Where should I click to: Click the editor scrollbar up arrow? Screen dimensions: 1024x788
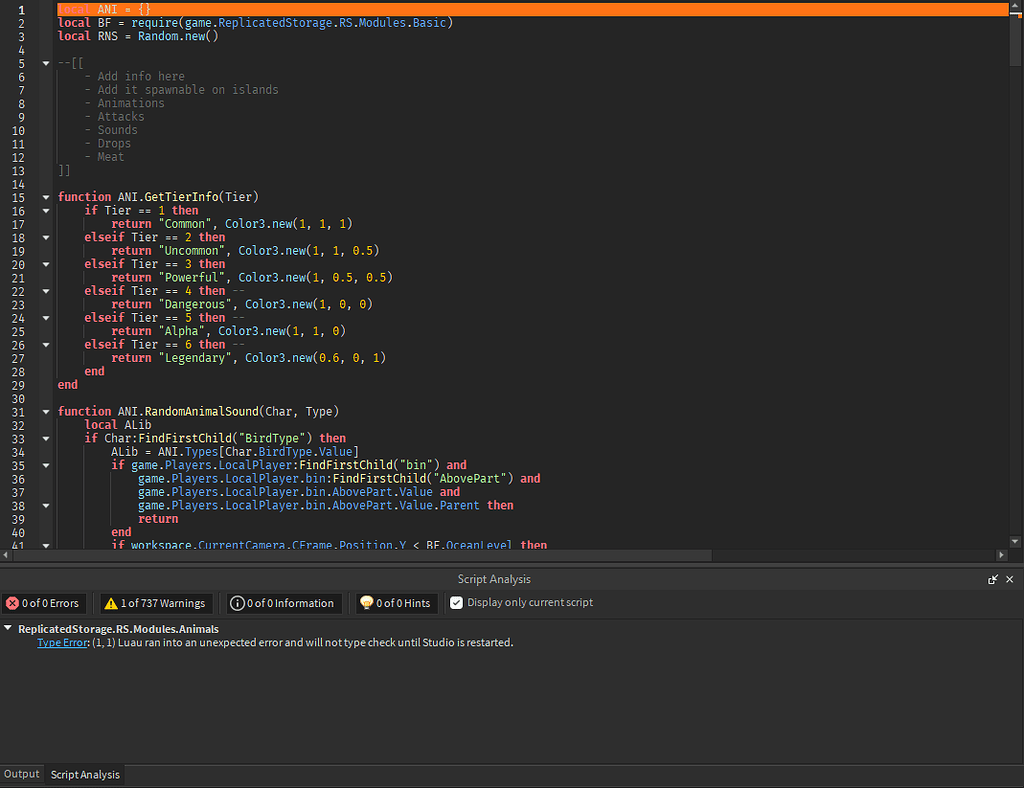[x=1016, y=8]
